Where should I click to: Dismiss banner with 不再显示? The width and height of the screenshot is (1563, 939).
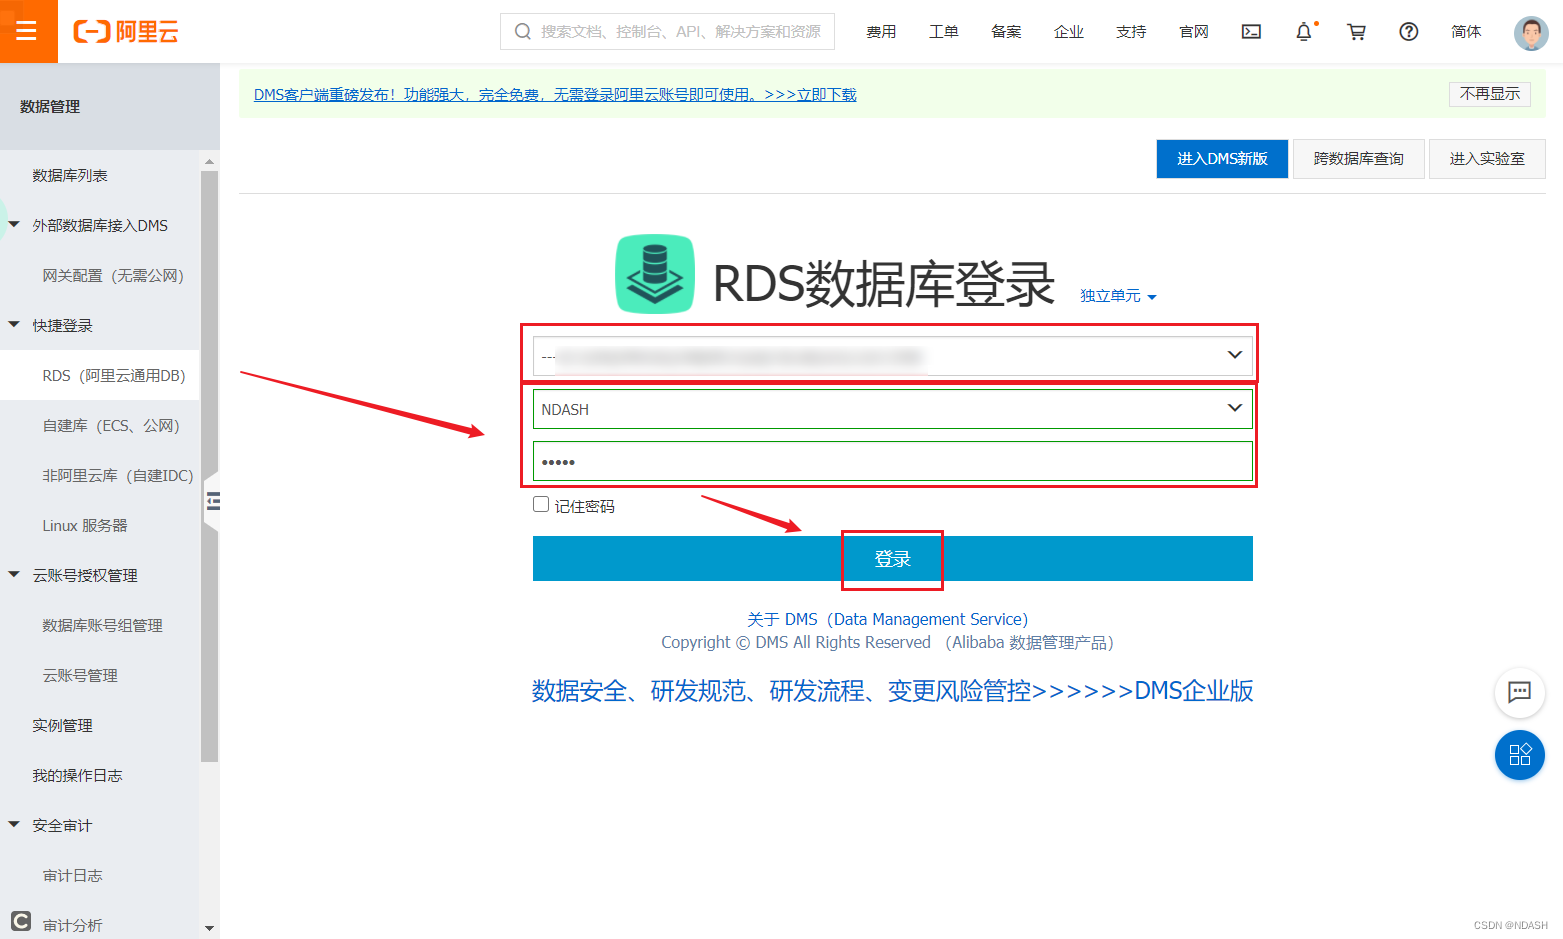pyautogui.click(x=1489, y=94)
